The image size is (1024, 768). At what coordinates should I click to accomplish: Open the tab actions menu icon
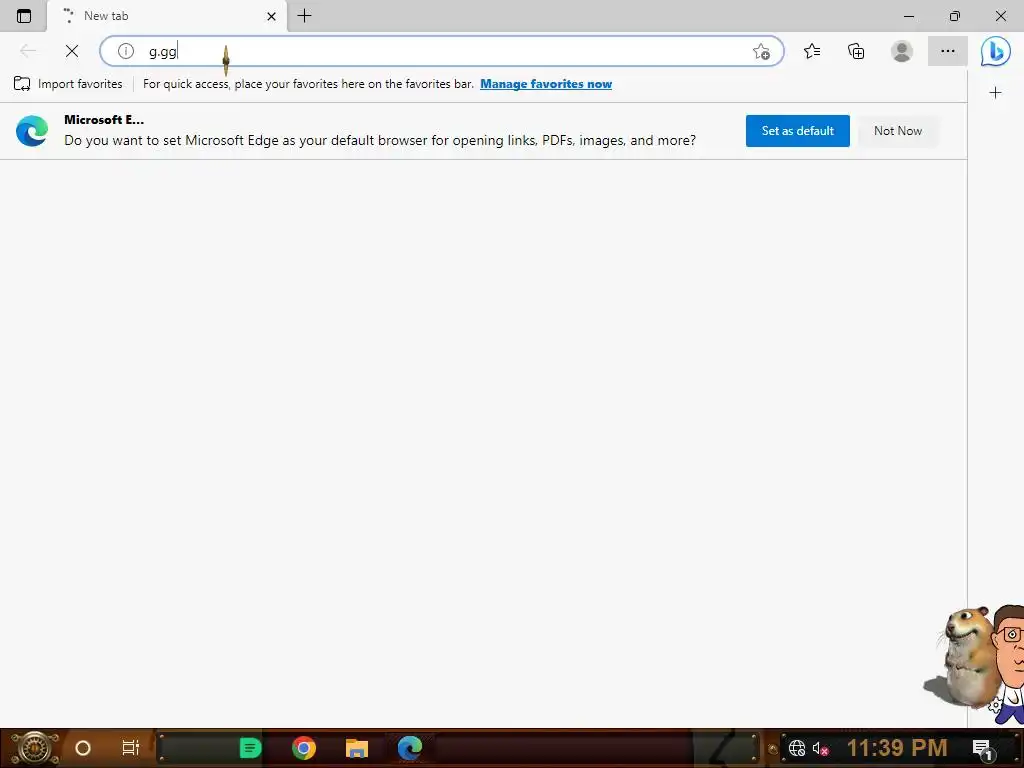[24, 16]
